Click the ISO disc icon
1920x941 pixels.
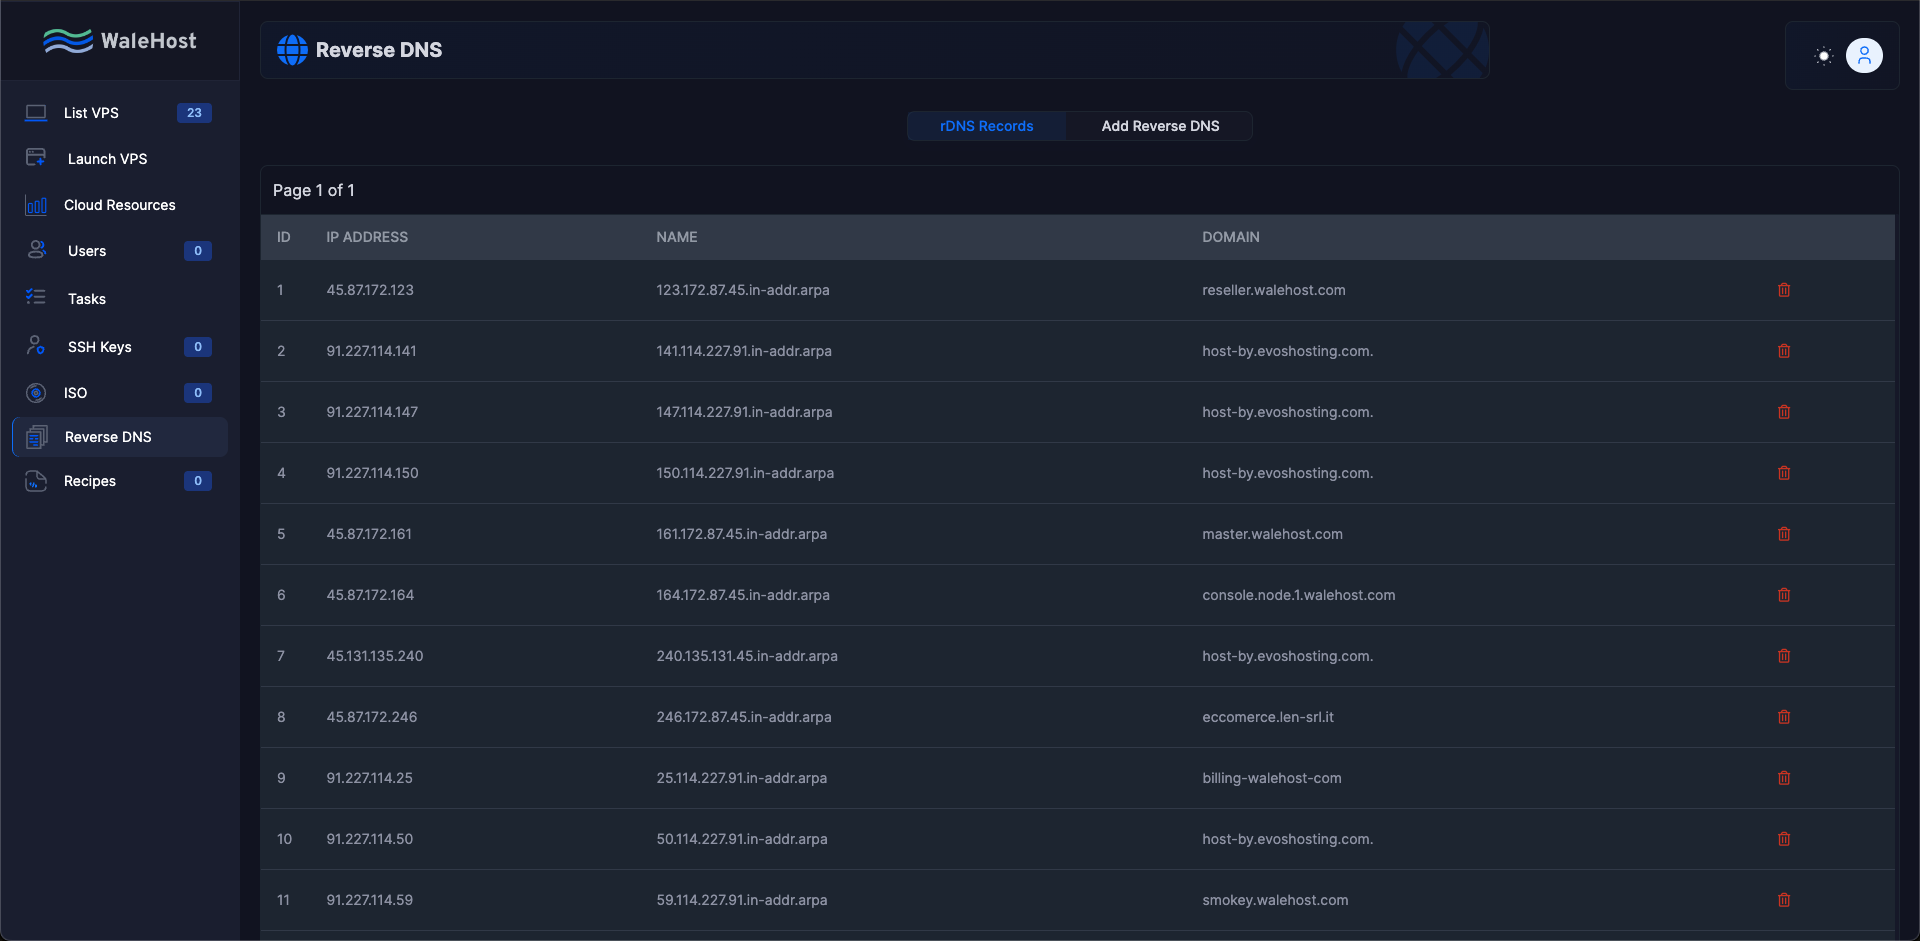tap(36, 393)
